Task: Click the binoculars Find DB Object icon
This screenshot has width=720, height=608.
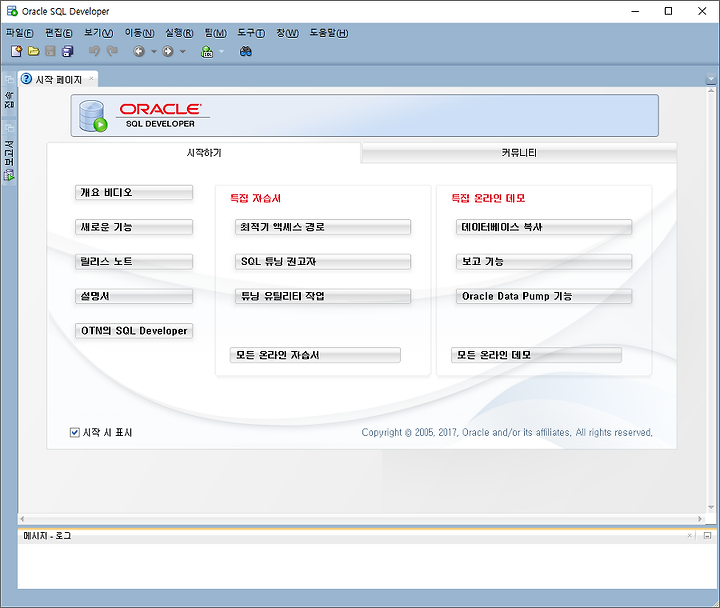Action: pos(246,51)
